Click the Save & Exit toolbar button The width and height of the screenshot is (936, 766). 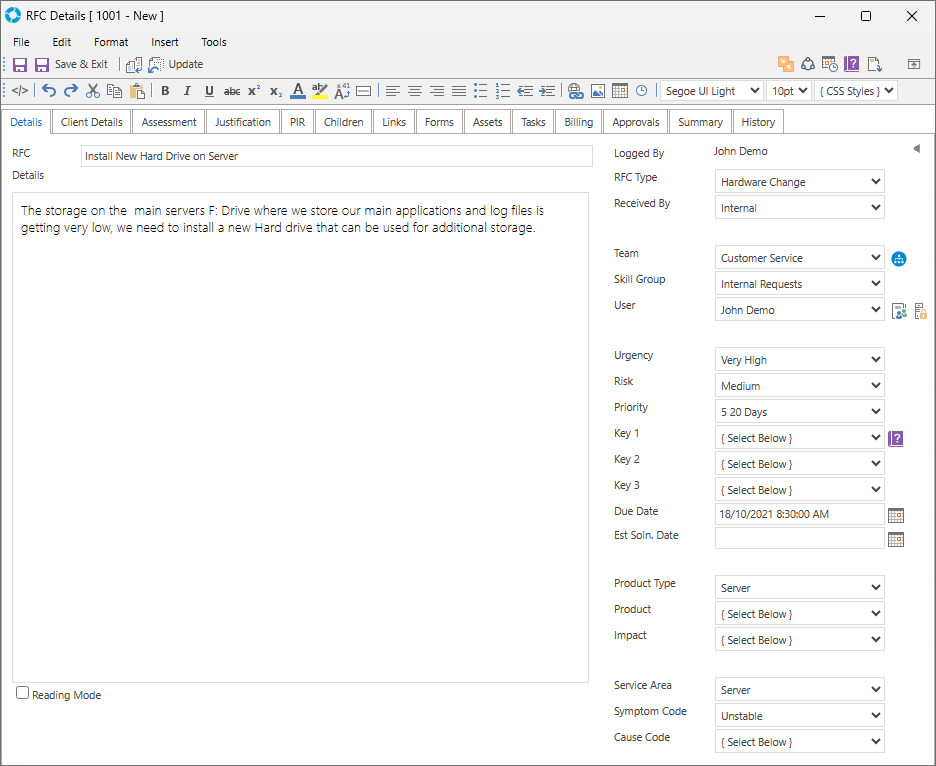71,65
